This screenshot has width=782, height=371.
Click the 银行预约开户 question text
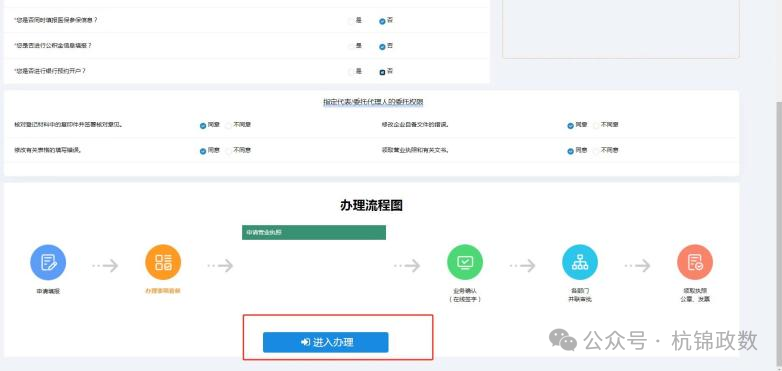click(50, 71)
